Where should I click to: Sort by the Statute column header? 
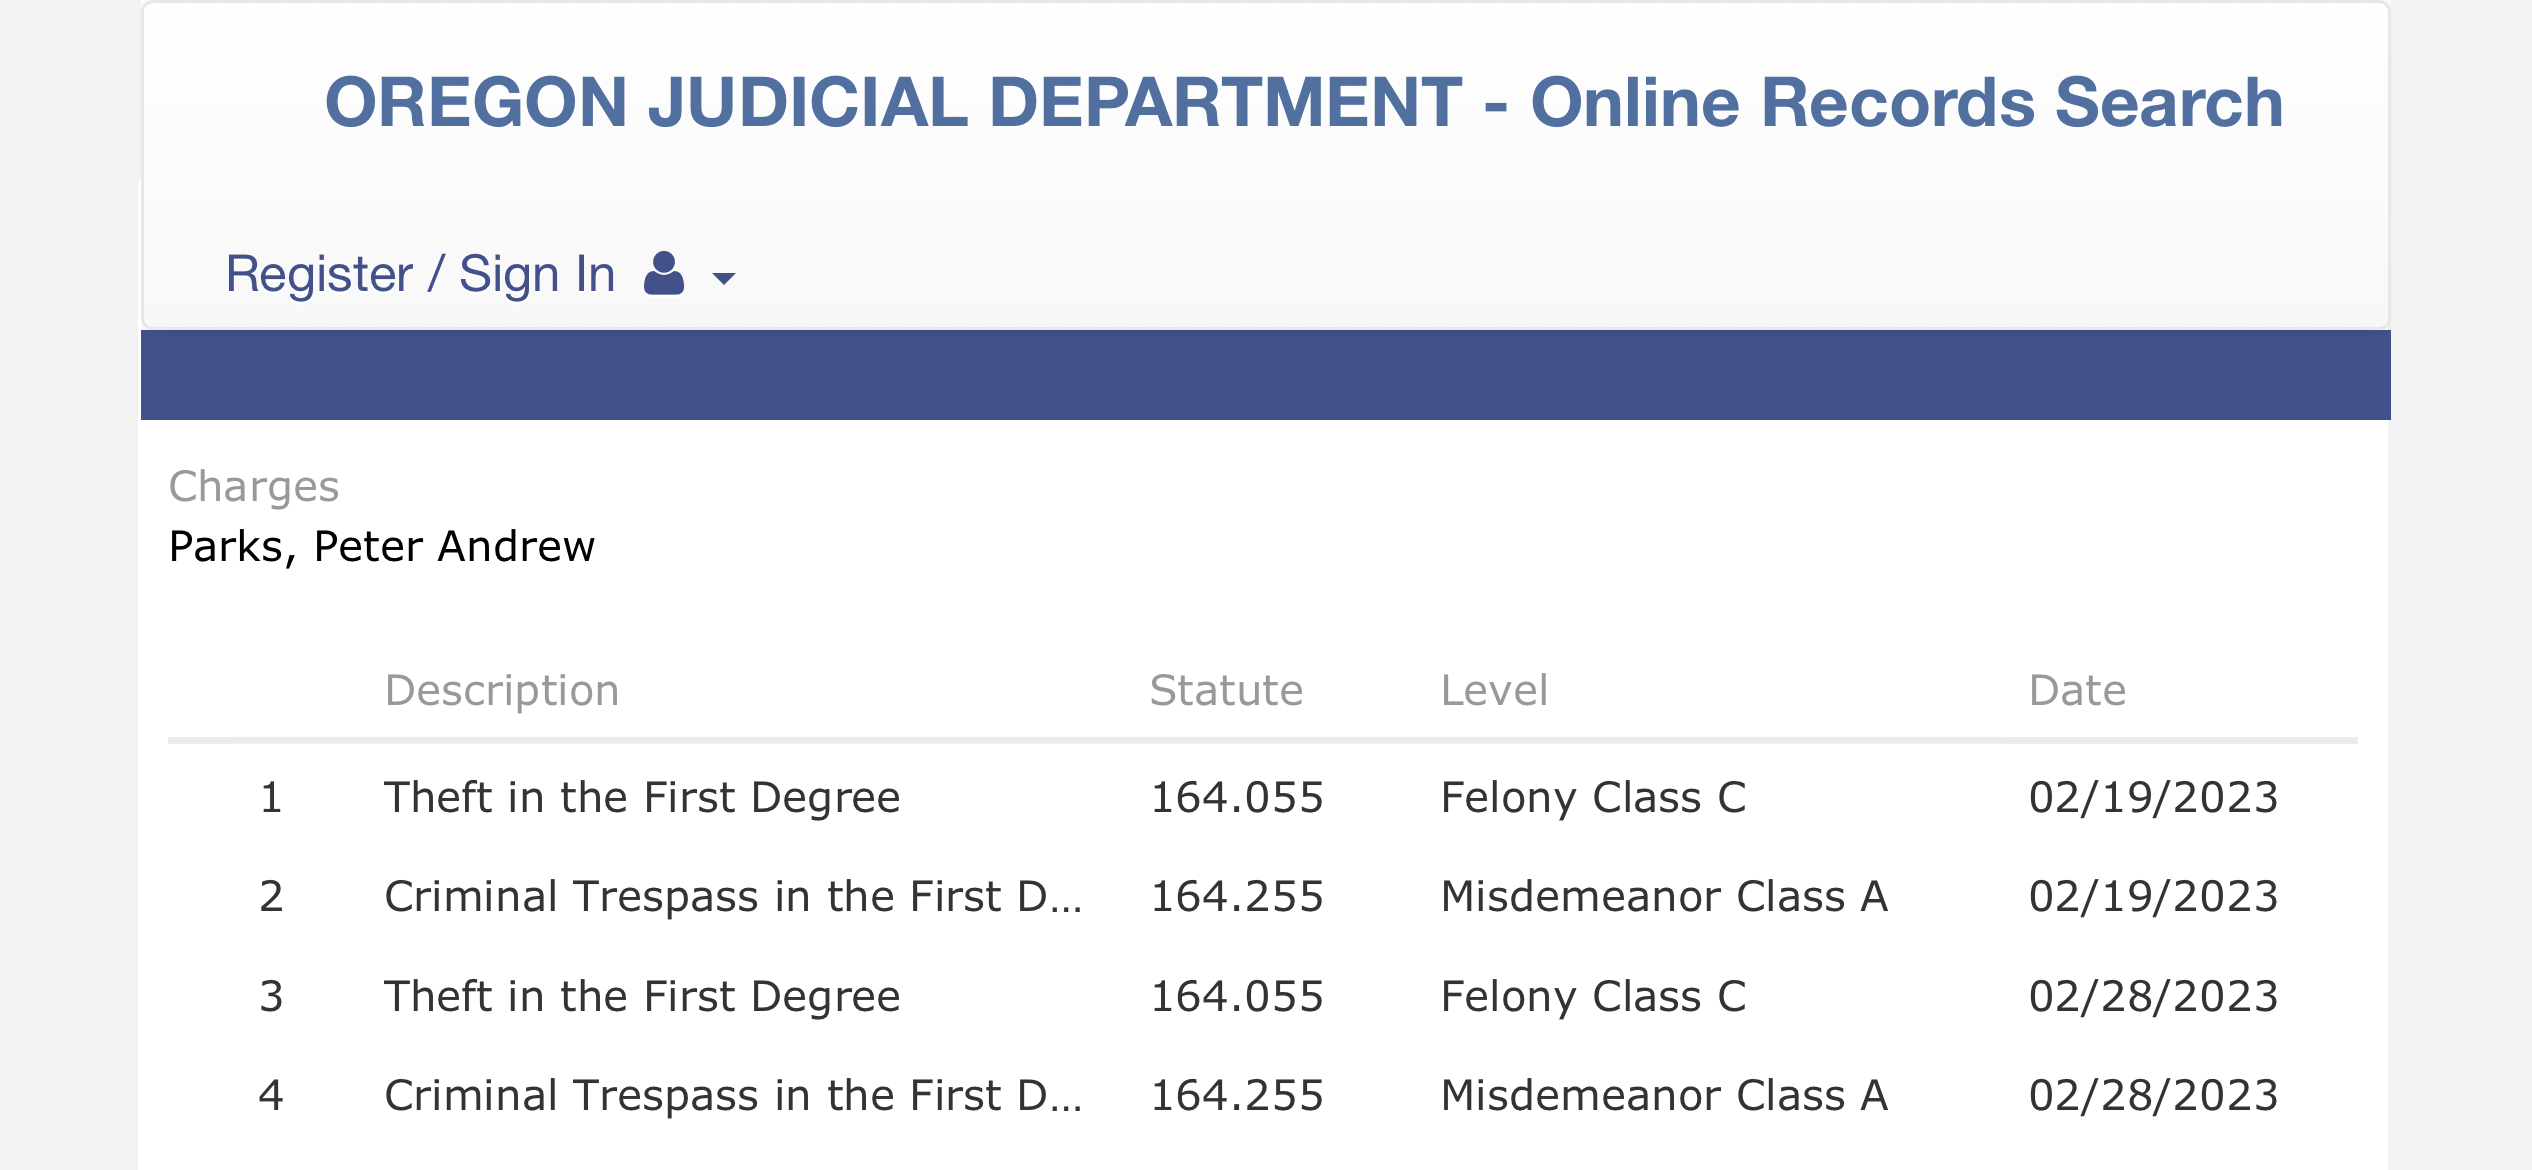(1226, 690)
